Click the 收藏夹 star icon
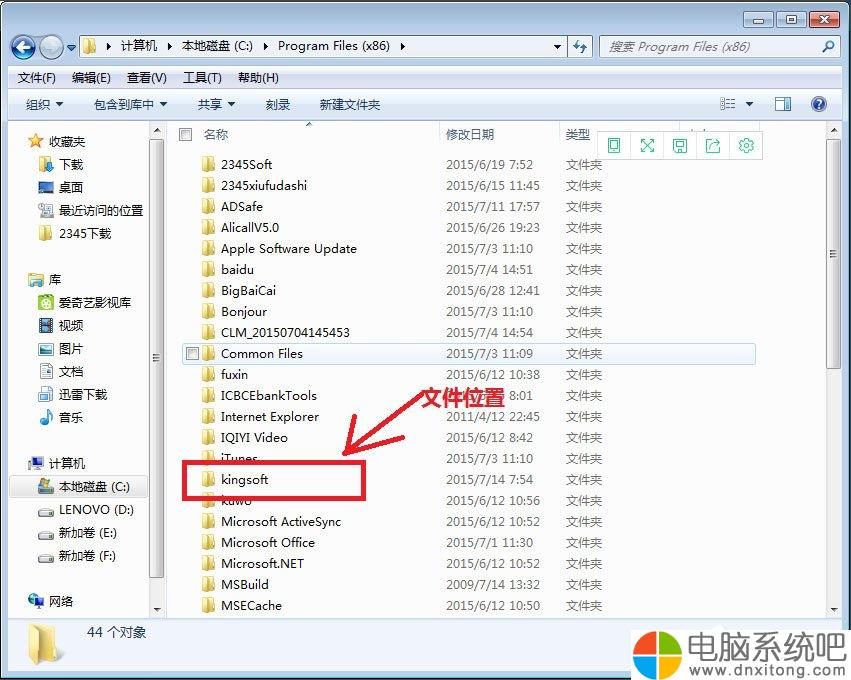This screenshot has height=680, width=851. [35, 141]
